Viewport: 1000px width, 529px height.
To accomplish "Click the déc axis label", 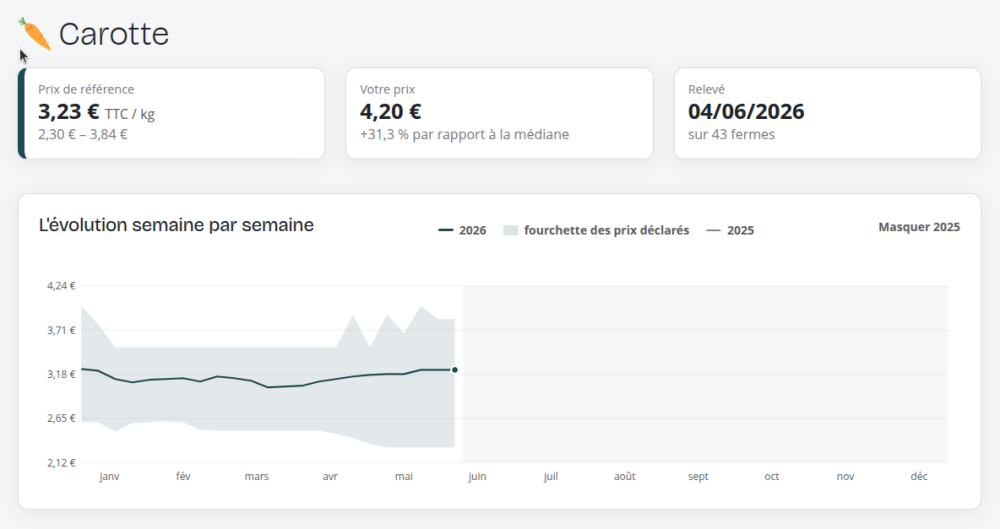I will [x=919, y=477].
